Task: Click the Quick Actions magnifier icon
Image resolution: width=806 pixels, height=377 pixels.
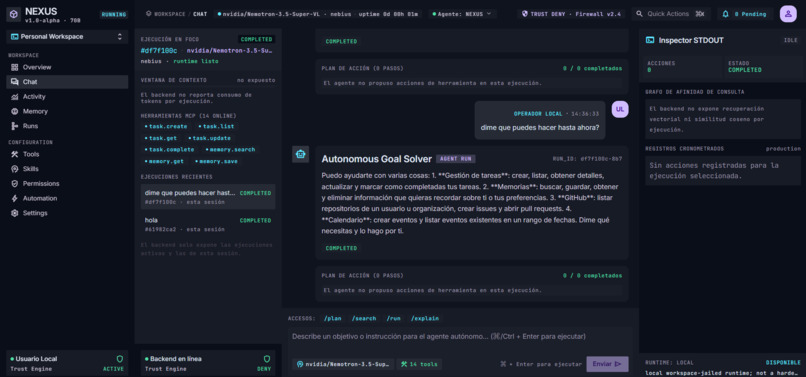Action: pyautogui.click(x=639, y=14)
